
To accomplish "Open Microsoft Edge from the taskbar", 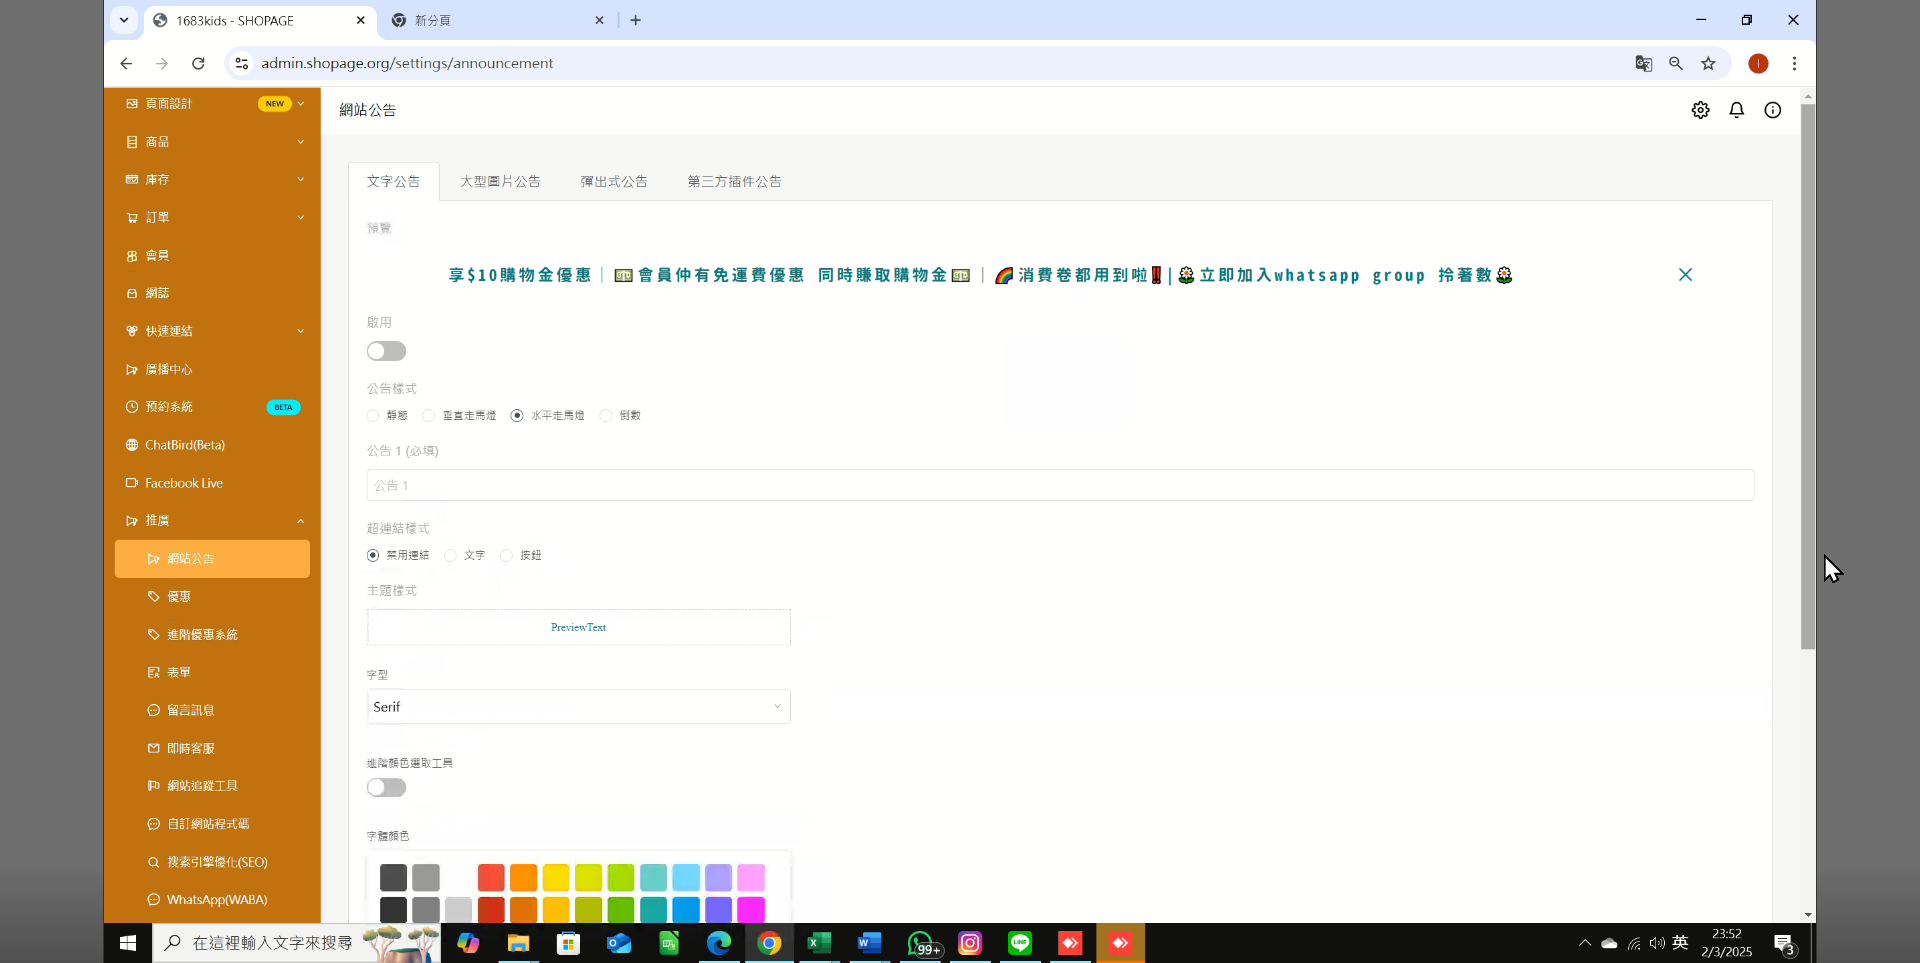I will pos(719,943).
